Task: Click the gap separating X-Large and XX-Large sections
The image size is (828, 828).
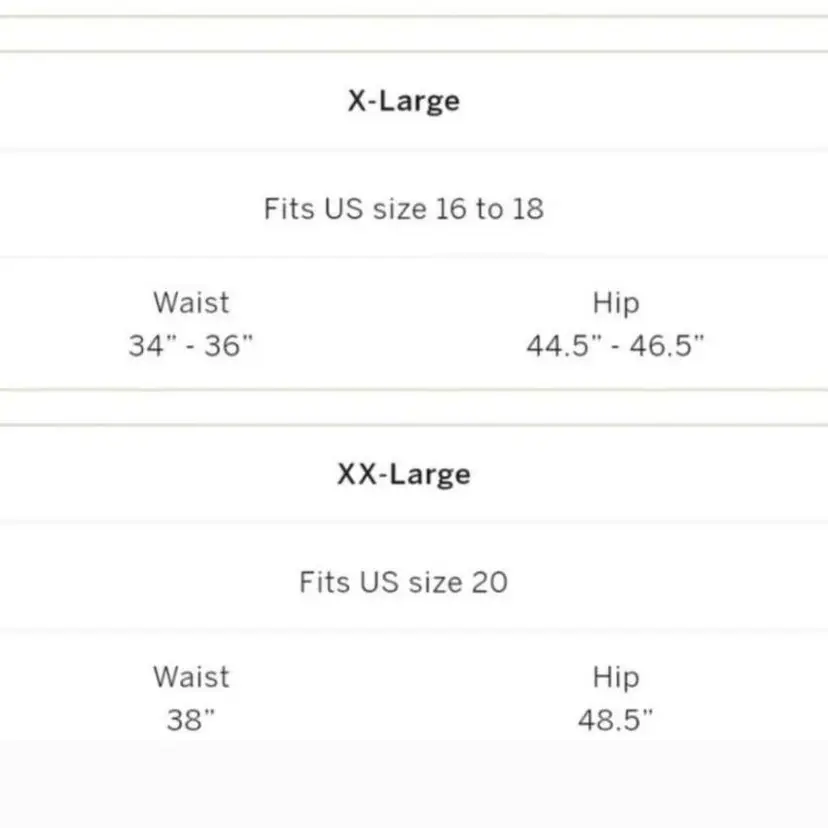Action: coord(414,407)
